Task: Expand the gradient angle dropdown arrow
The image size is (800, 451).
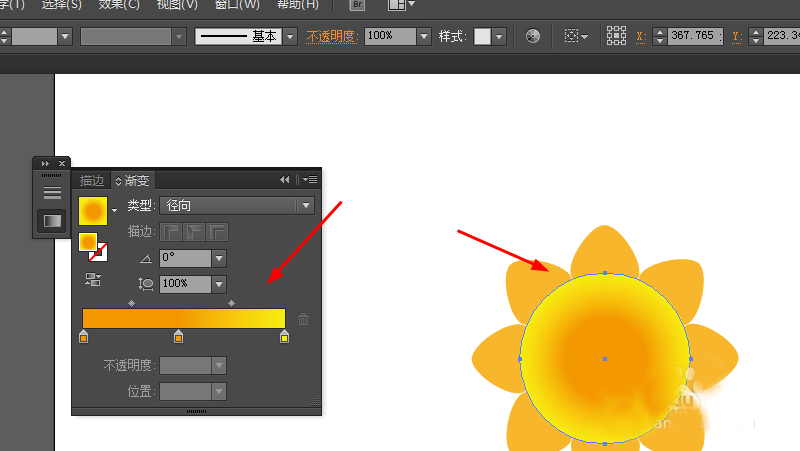Action: pyautogui.click(x=219, y=258)
